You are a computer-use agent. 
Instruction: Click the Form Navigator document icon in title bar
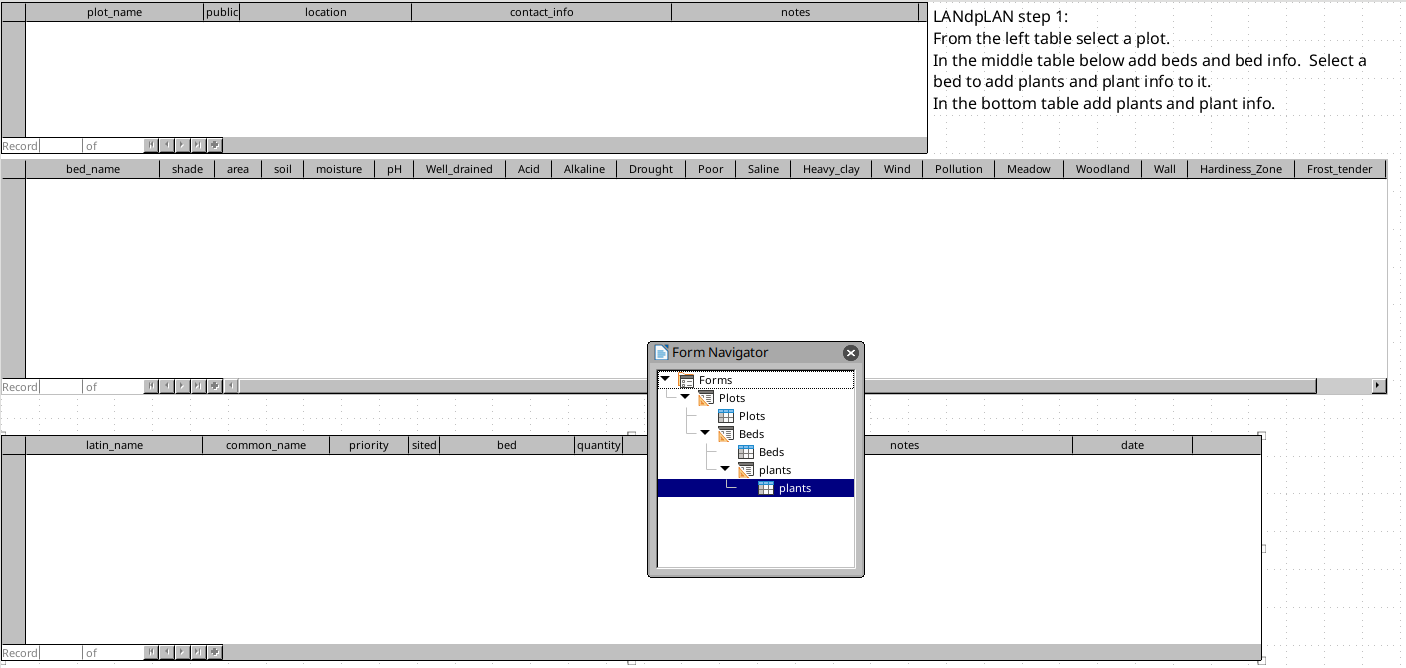[x=661, y=352]
